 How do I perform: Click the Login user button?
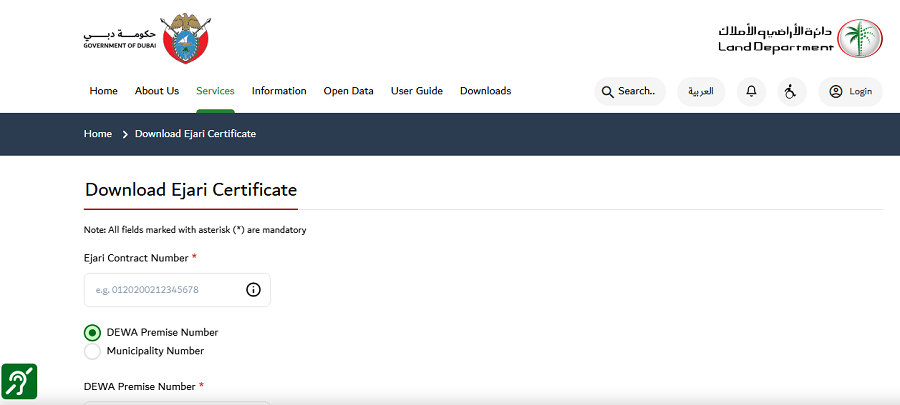click(850, 91)
